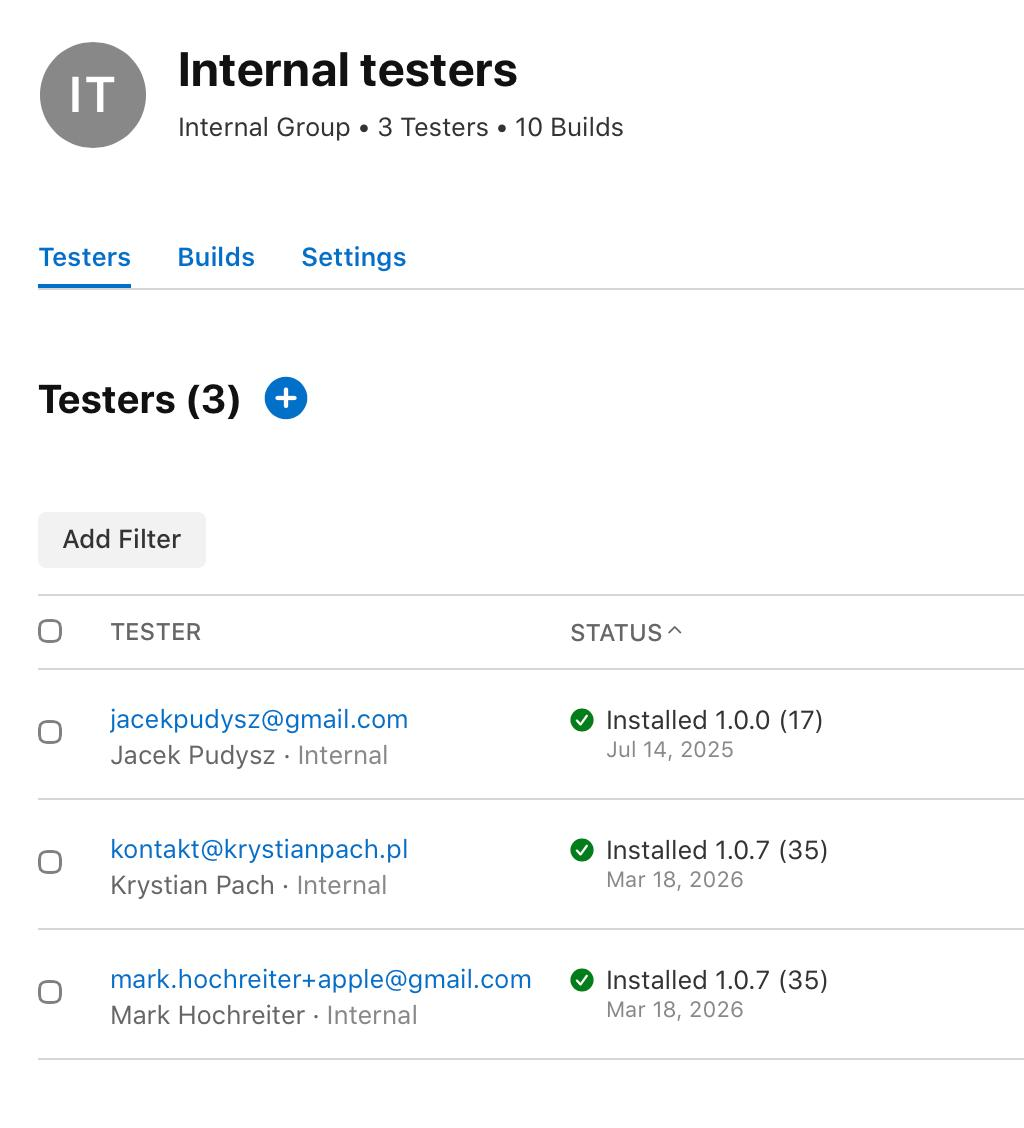This screenshot has width=1024, height=1128.
Task: Open mark.hochreiter+apple@gmail.com tester link
Action: tap(321, 979)
